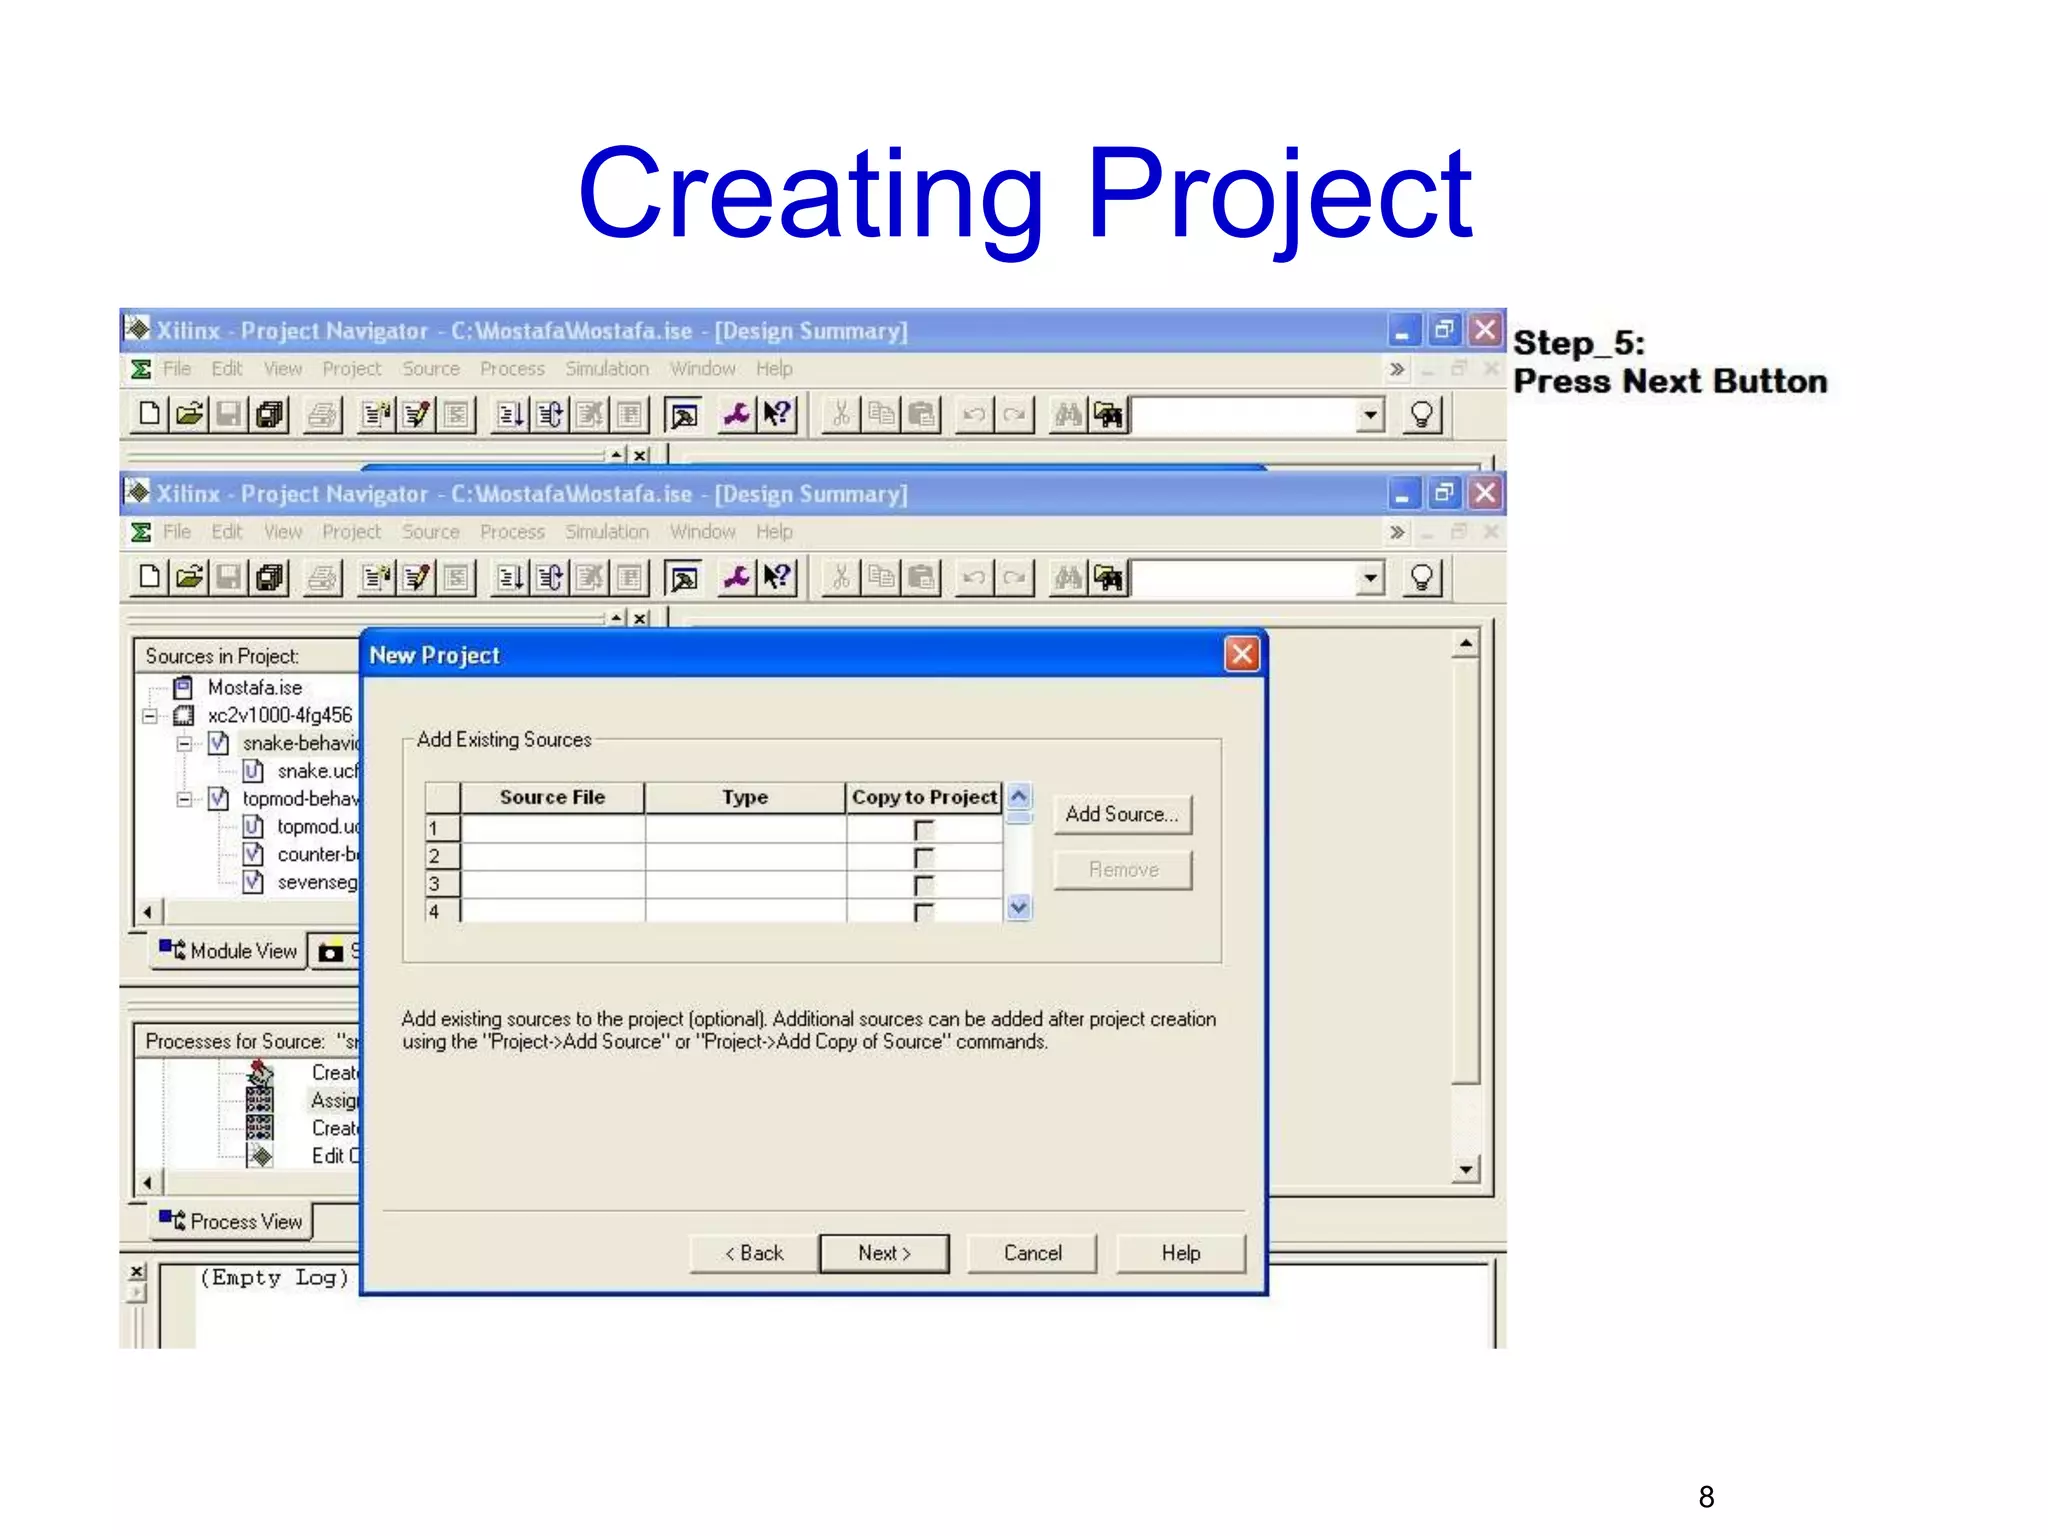
Task: Collapse the topmod-behav tree node
Action: pos(184,799)
